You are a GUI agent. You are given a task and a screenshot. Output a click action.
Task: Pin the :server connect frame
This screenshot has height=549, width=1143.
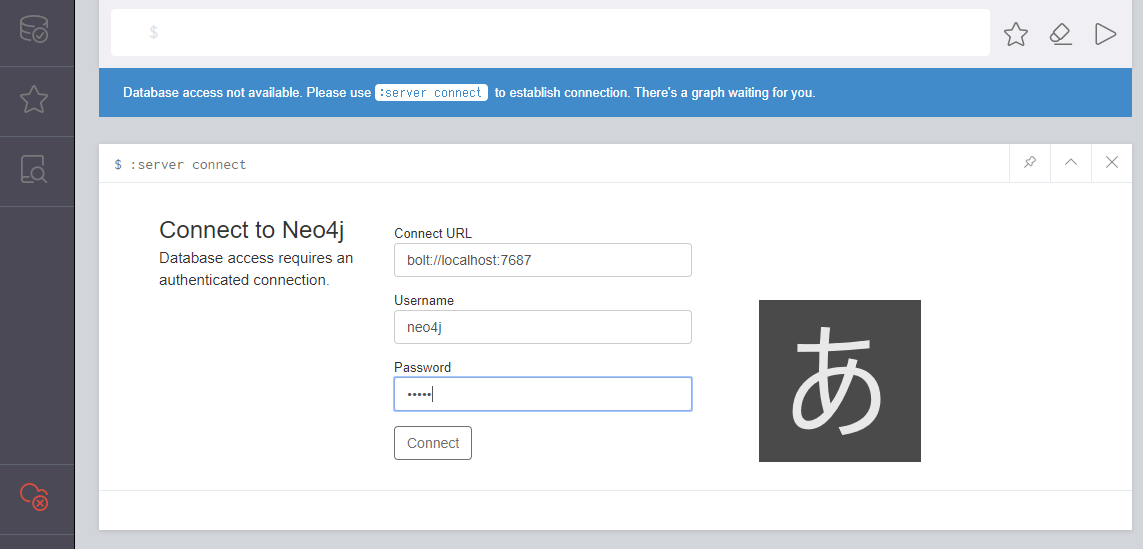(x=1029, y=163)
